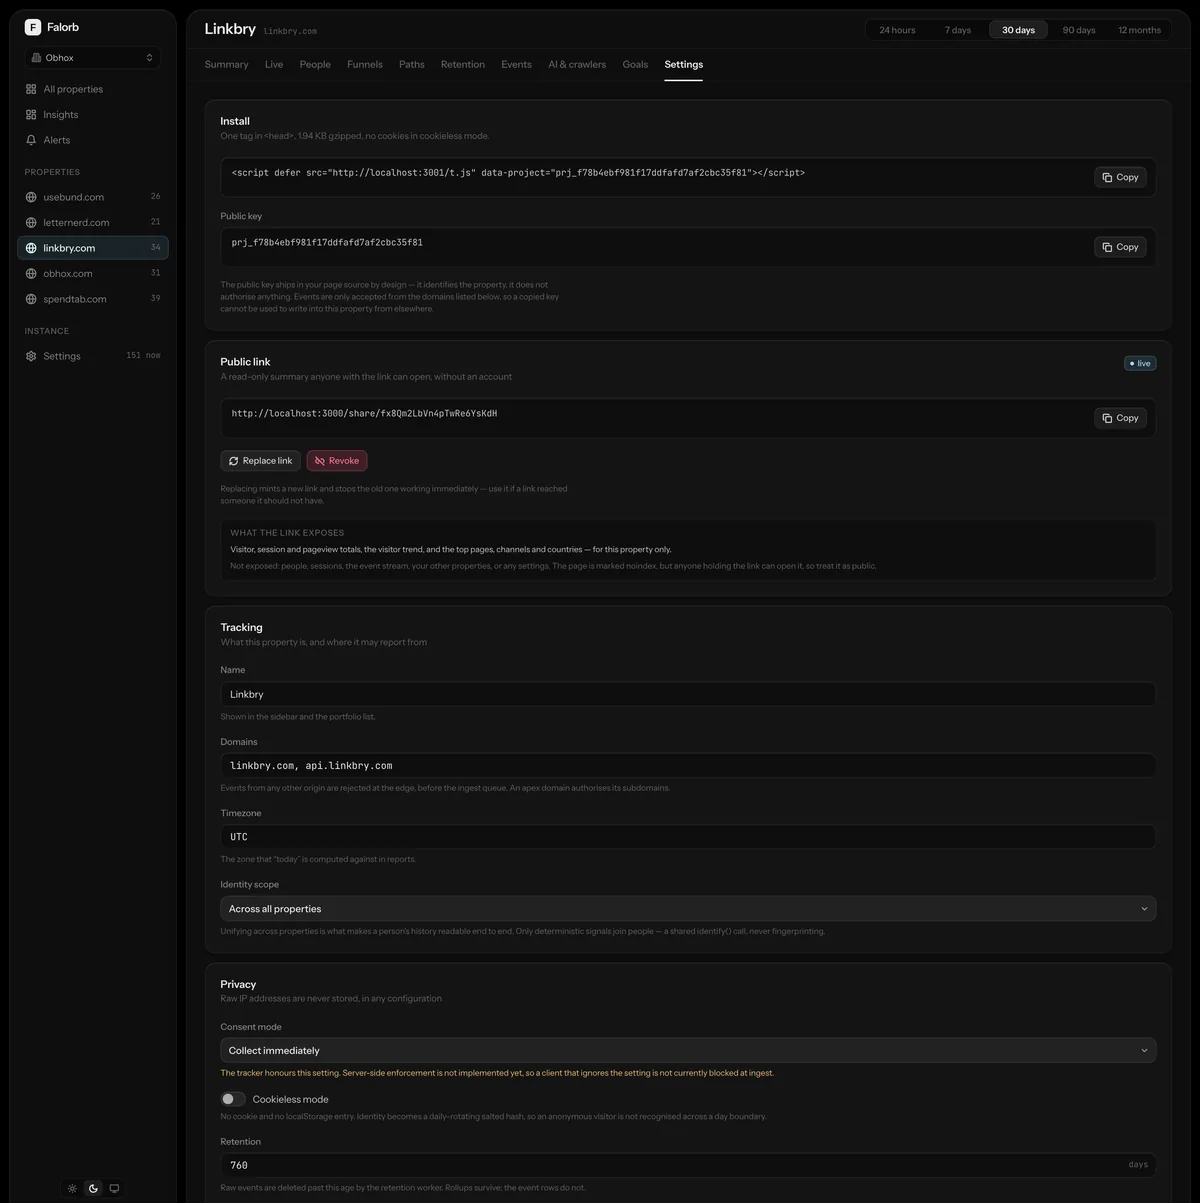The width and height of the screenshot is (1200, 1203).
Task: Open the Paths tab
Action: pos(412,64)
